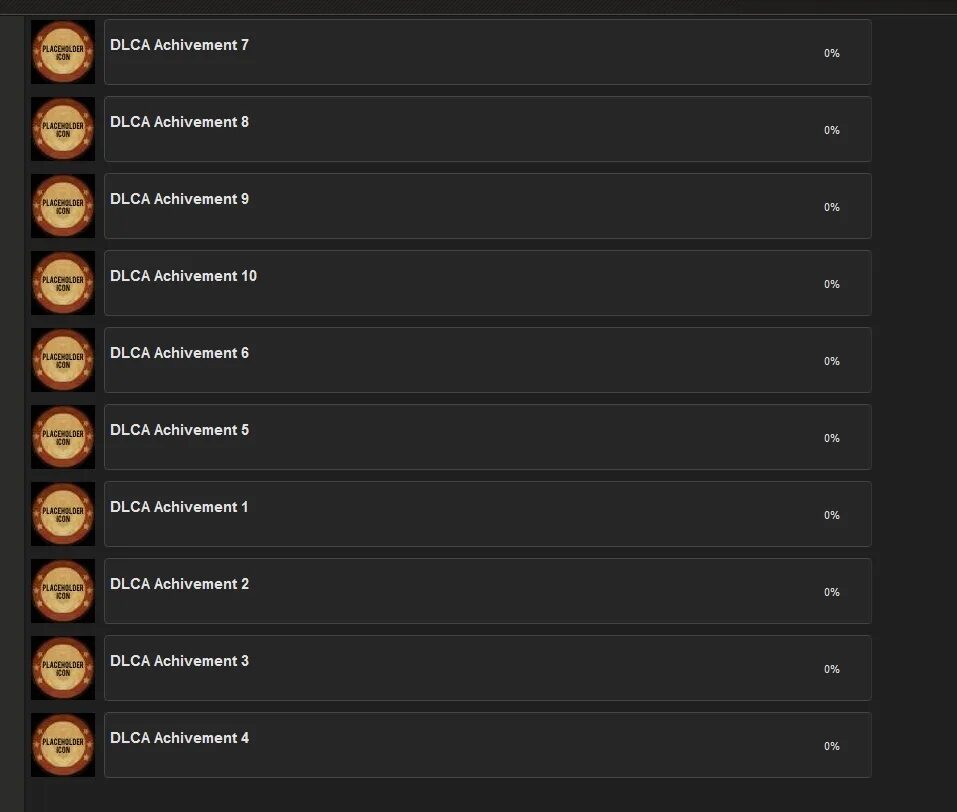Click the placeholder icon for DLCA Achivement 1
957x812 pixels.
coord(63,513)
